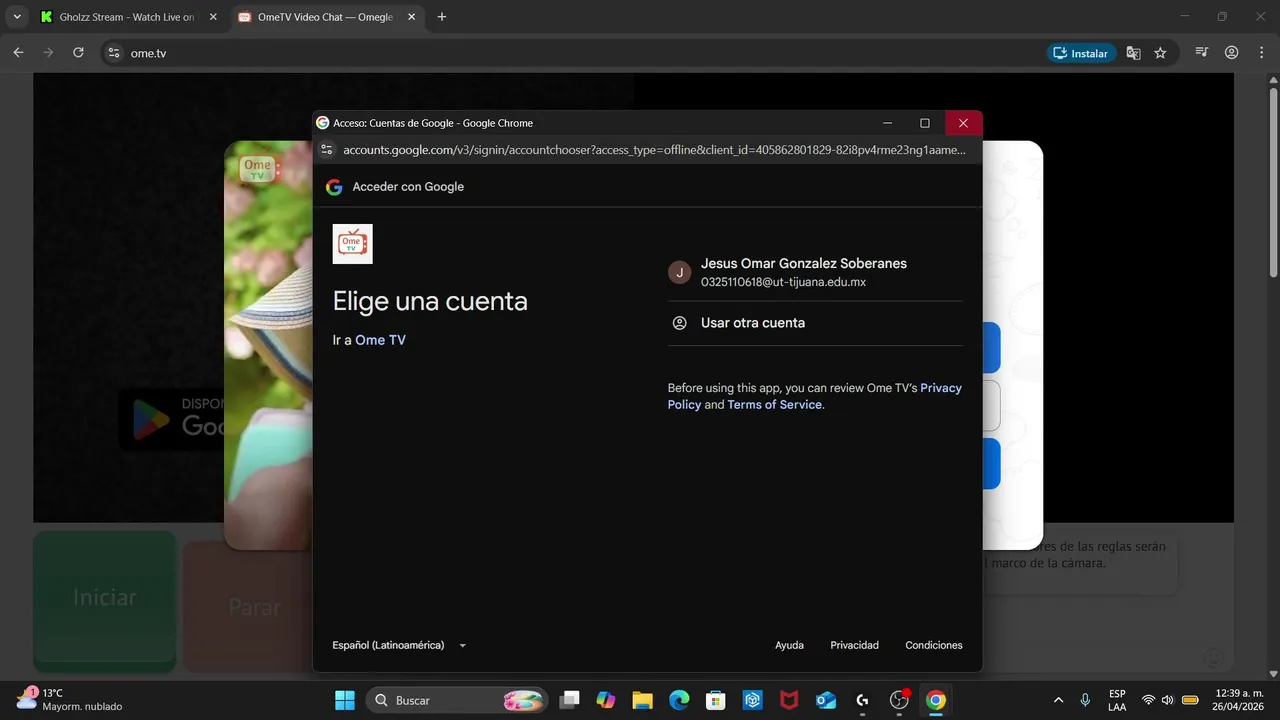Click the ESP LAA keyboard language indicator
The height and width of the screenshot is (720, 1280).
tap(1117, 700)
